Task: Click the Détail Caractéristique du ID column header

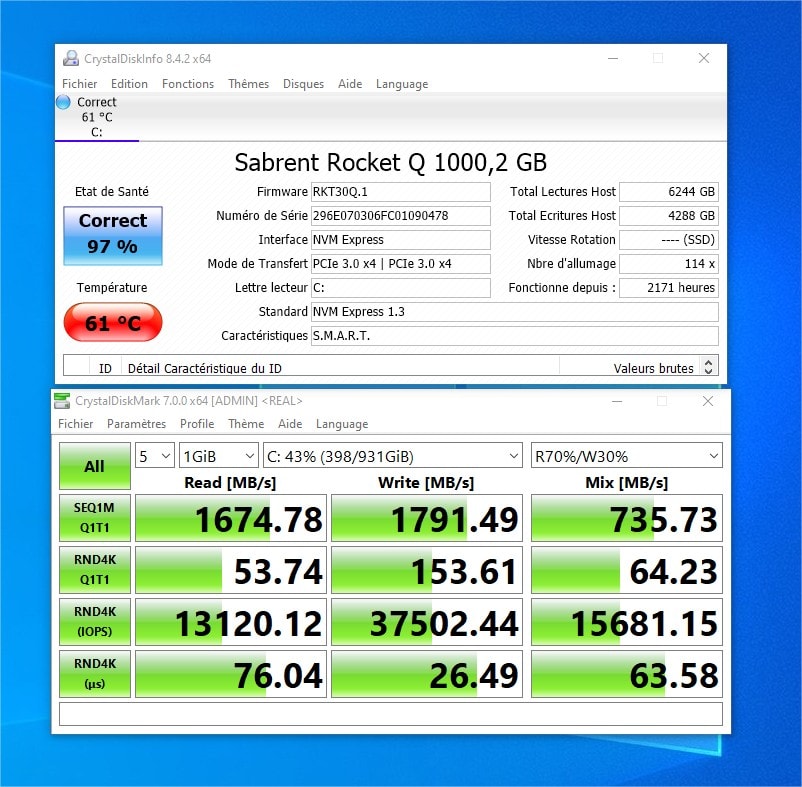Action: point(205,368)
